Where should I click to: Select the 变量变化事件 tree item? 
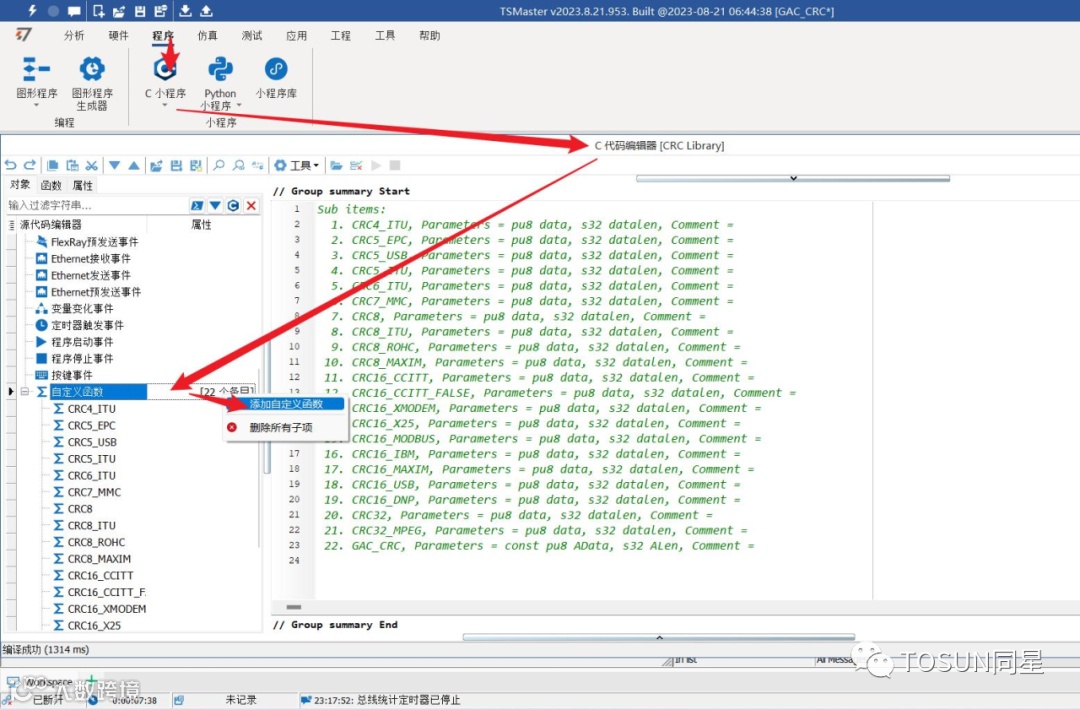tap(82, 309)
